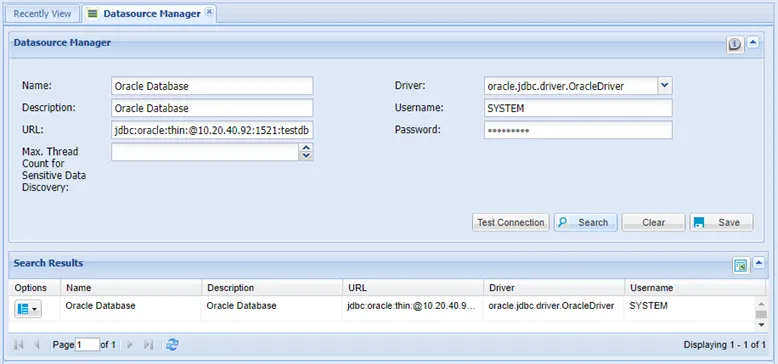Close the Datasource Manager tab

click(209, 12)
